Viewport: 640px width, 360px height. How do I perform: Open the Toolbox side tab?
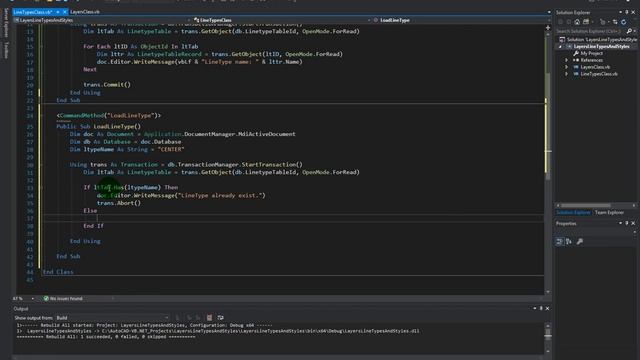(x=6, y=50)
